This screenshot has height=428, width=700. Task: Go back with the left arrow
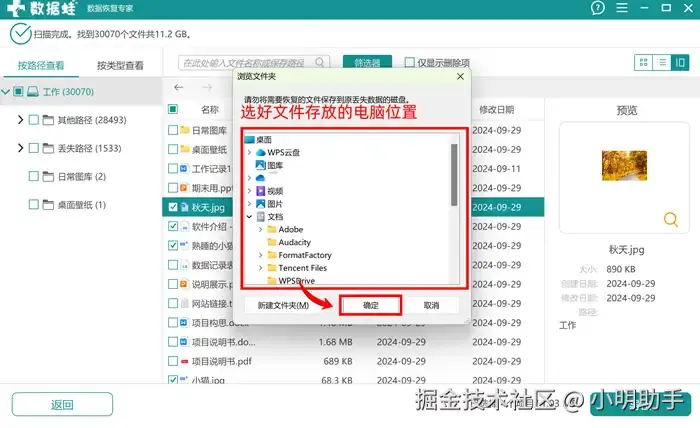click(x=179, y=87)
